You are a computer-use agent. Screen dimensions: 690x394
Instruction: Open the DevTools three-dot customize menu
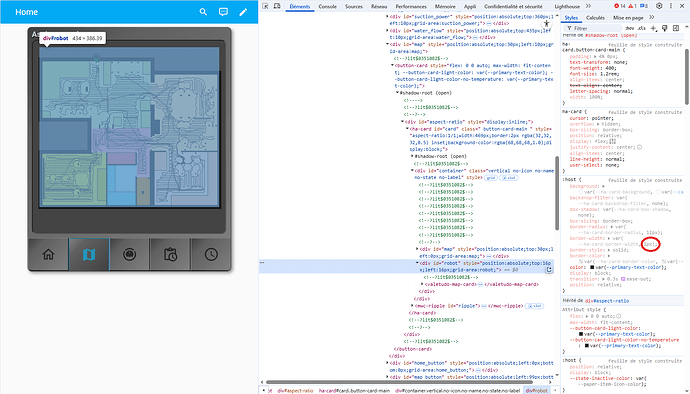tap(671, 6)
